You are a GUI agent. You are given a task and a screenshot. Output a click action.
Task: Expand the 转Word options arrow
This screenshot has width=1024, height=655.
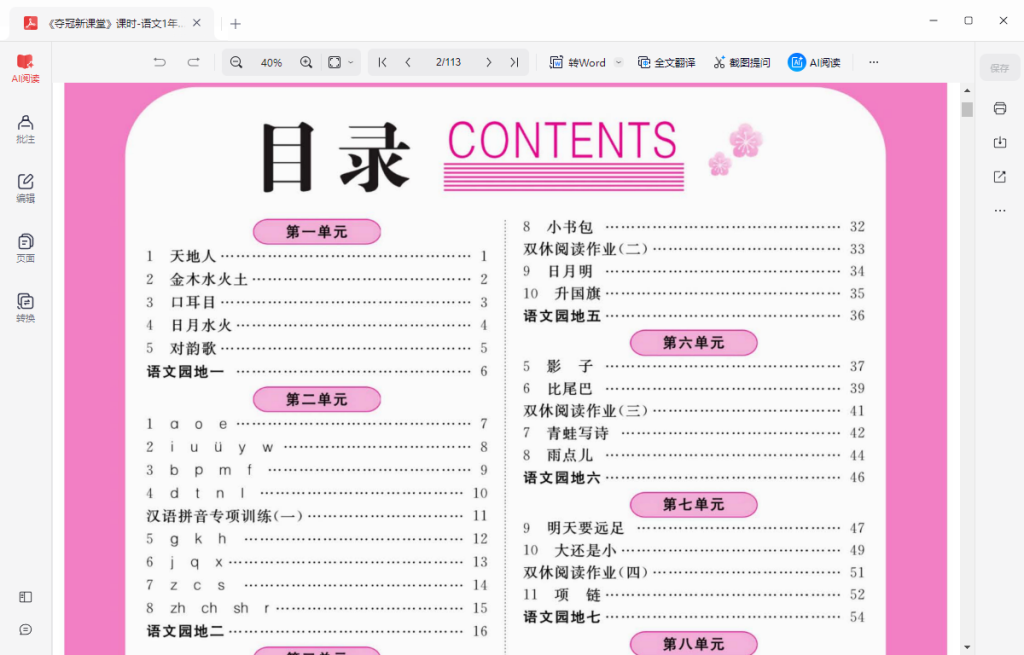(618, 62)
